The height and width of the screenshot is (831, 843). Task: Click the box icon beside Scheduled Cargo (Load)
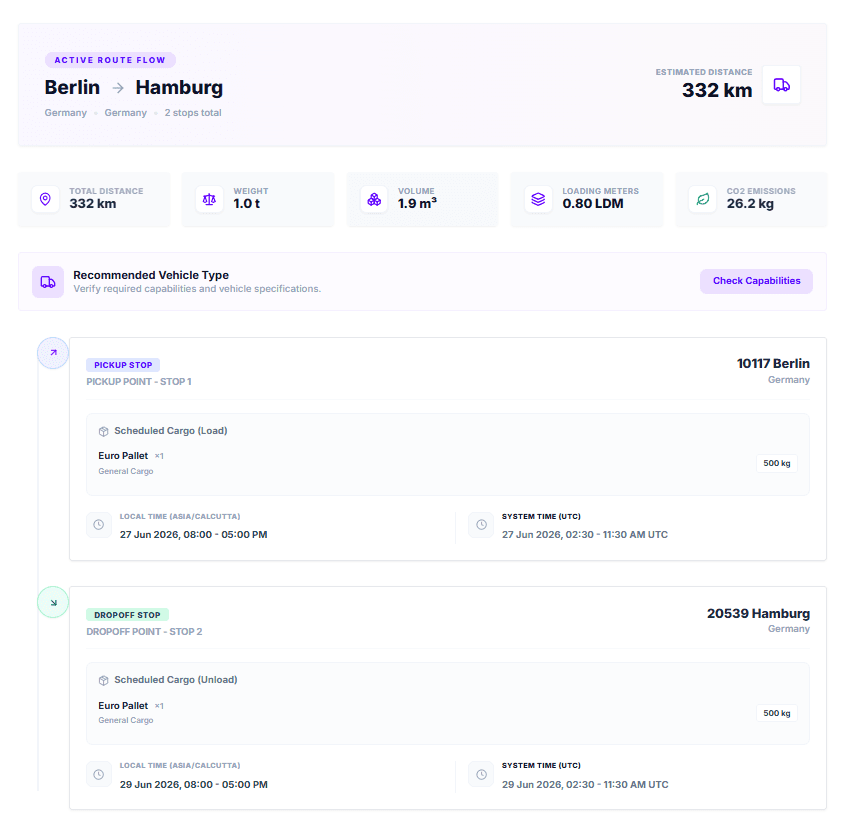[x=104, y=431]
